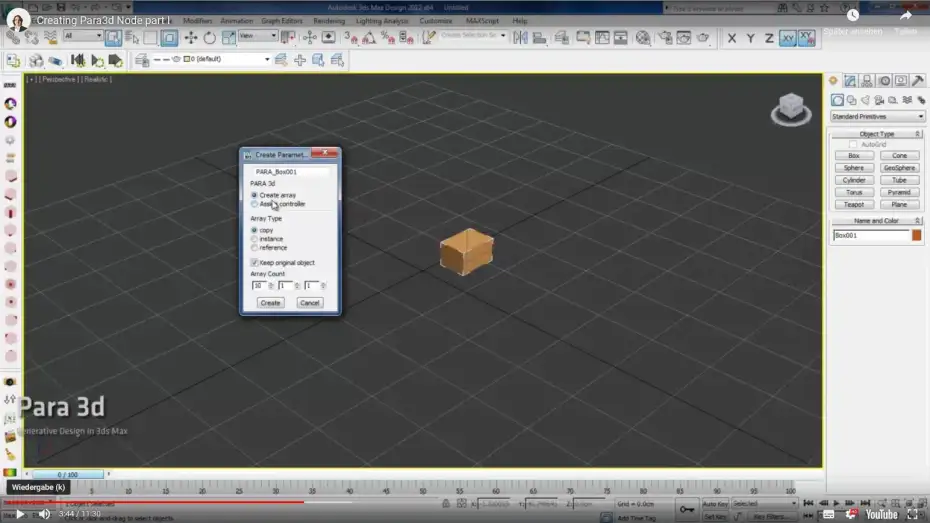Seek on the YouTube progress bar
The height and width of the screenshot is (523, 930).
click(465, 502)
